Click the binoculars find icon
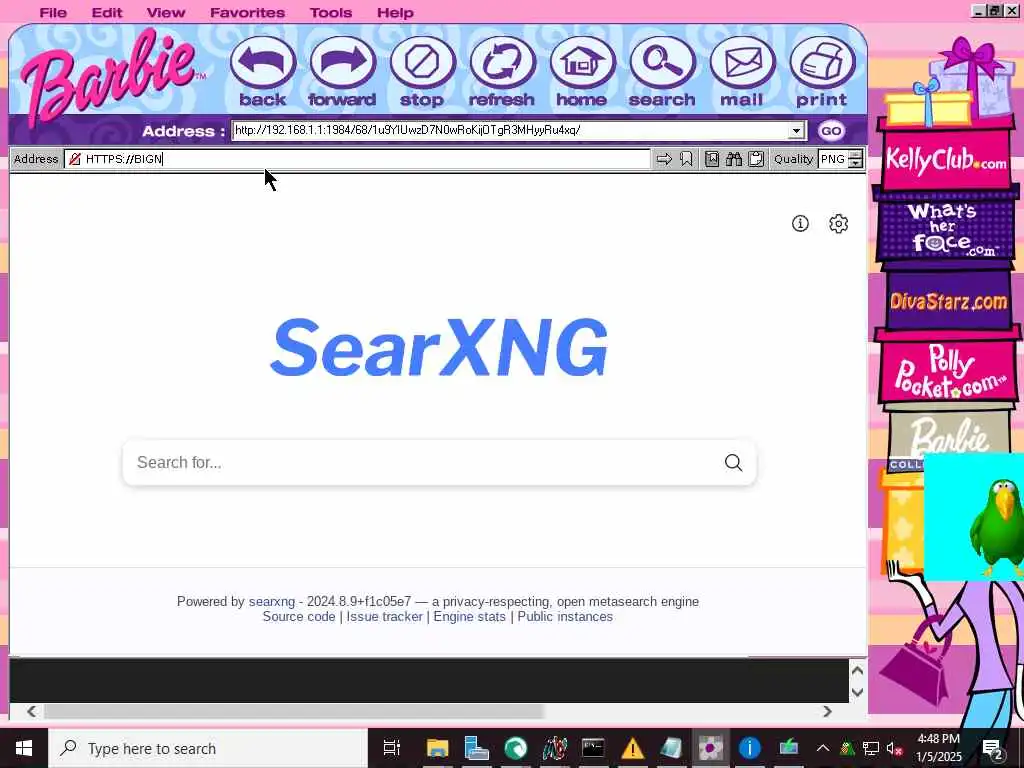Viewport: 1024px width, 768px height. (733, 159)
